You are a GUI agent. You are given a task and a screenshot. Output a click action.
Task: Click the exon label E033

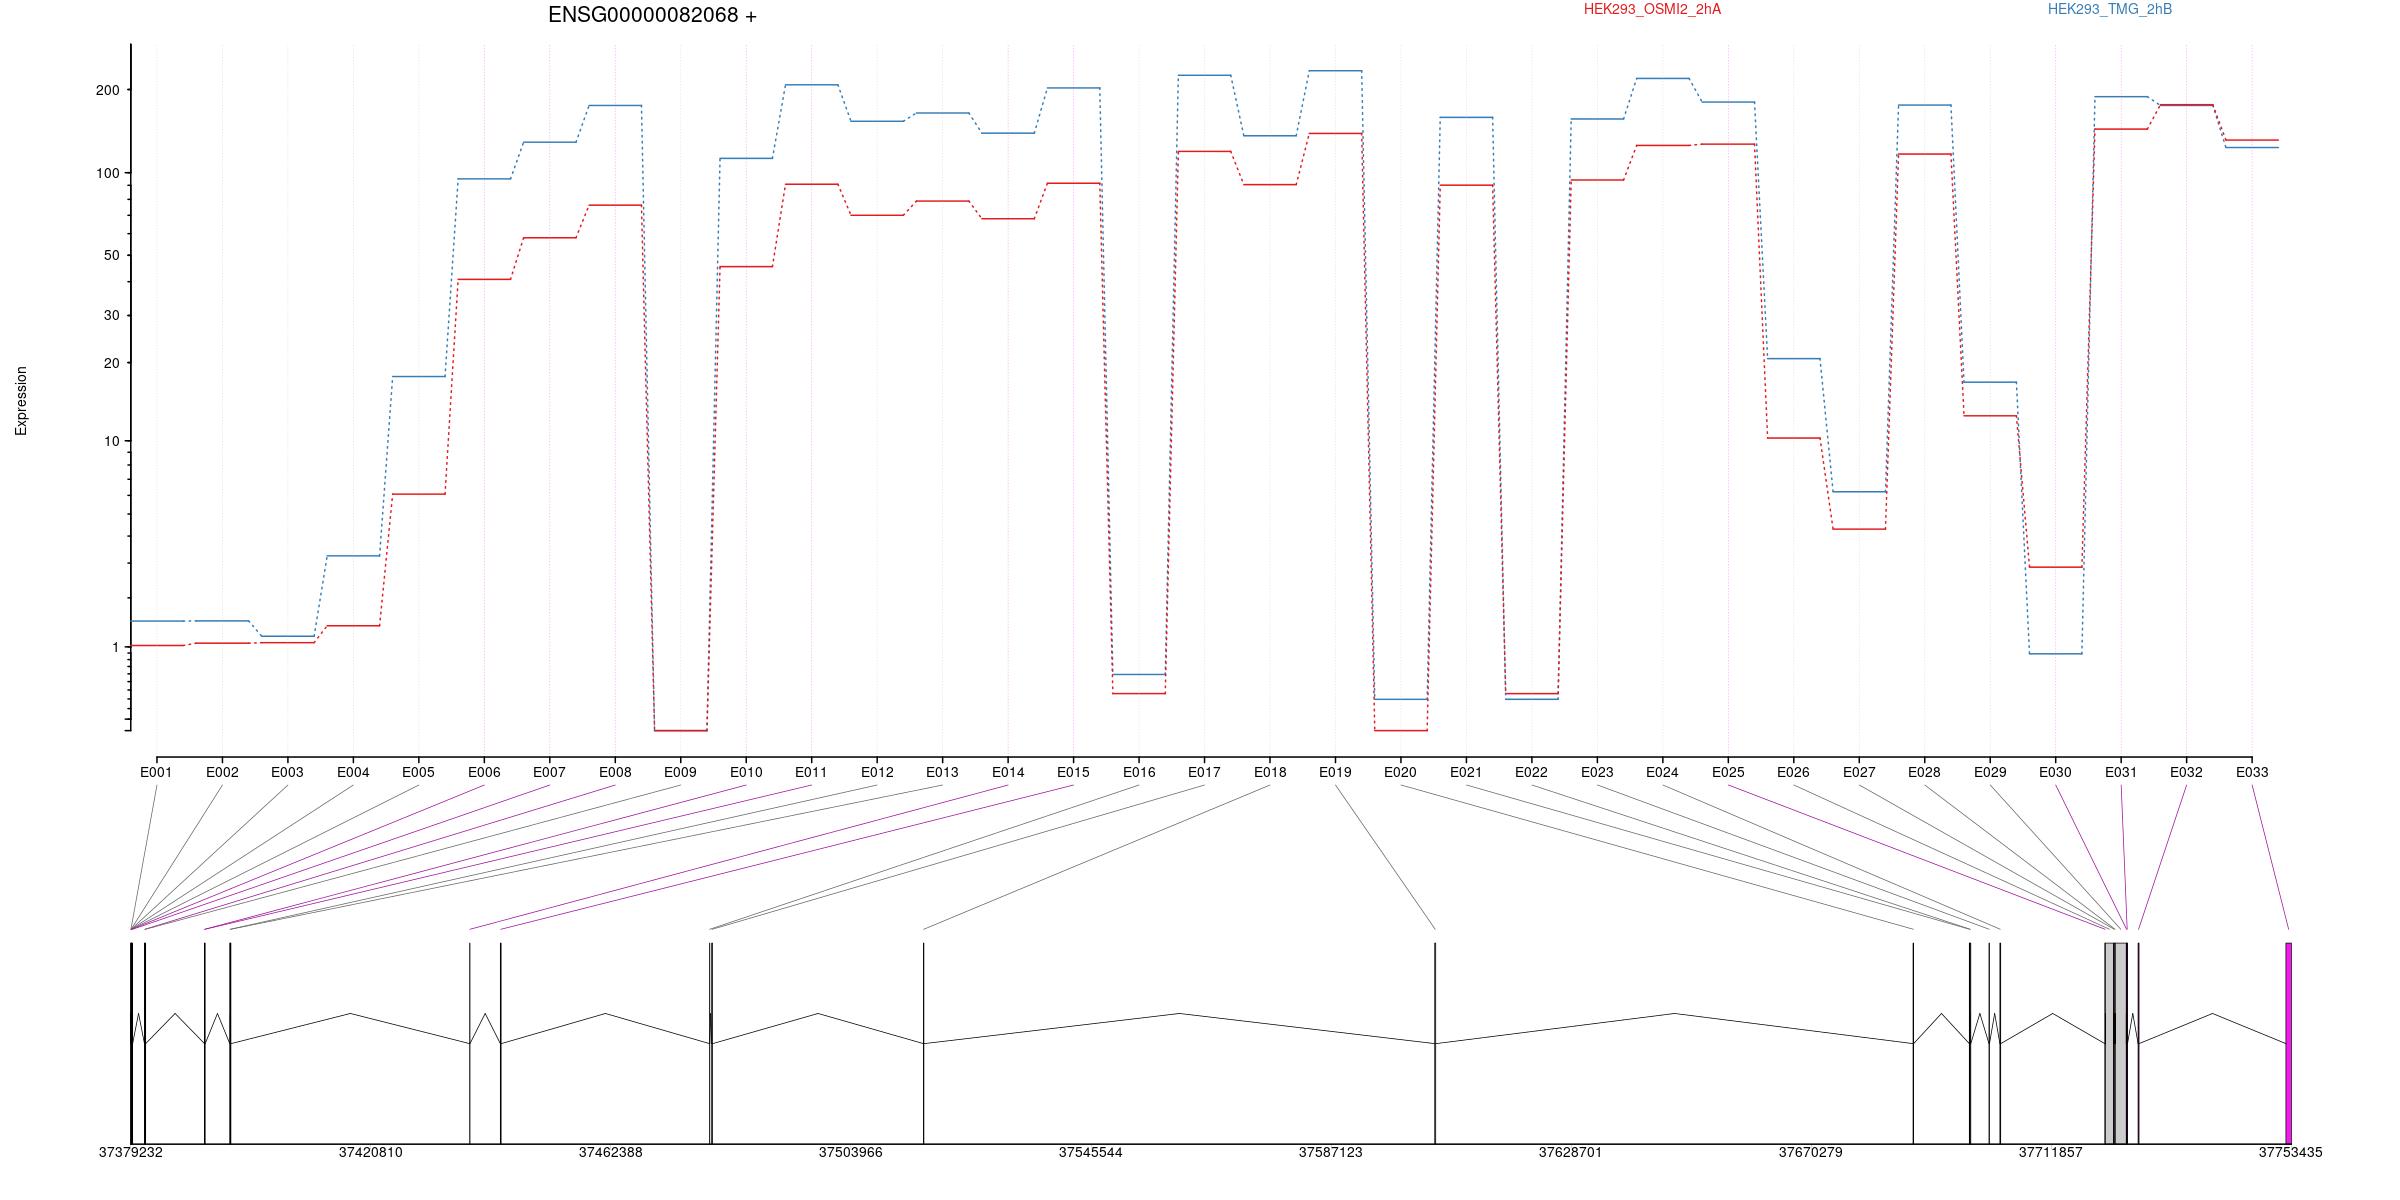[2252, 772]
